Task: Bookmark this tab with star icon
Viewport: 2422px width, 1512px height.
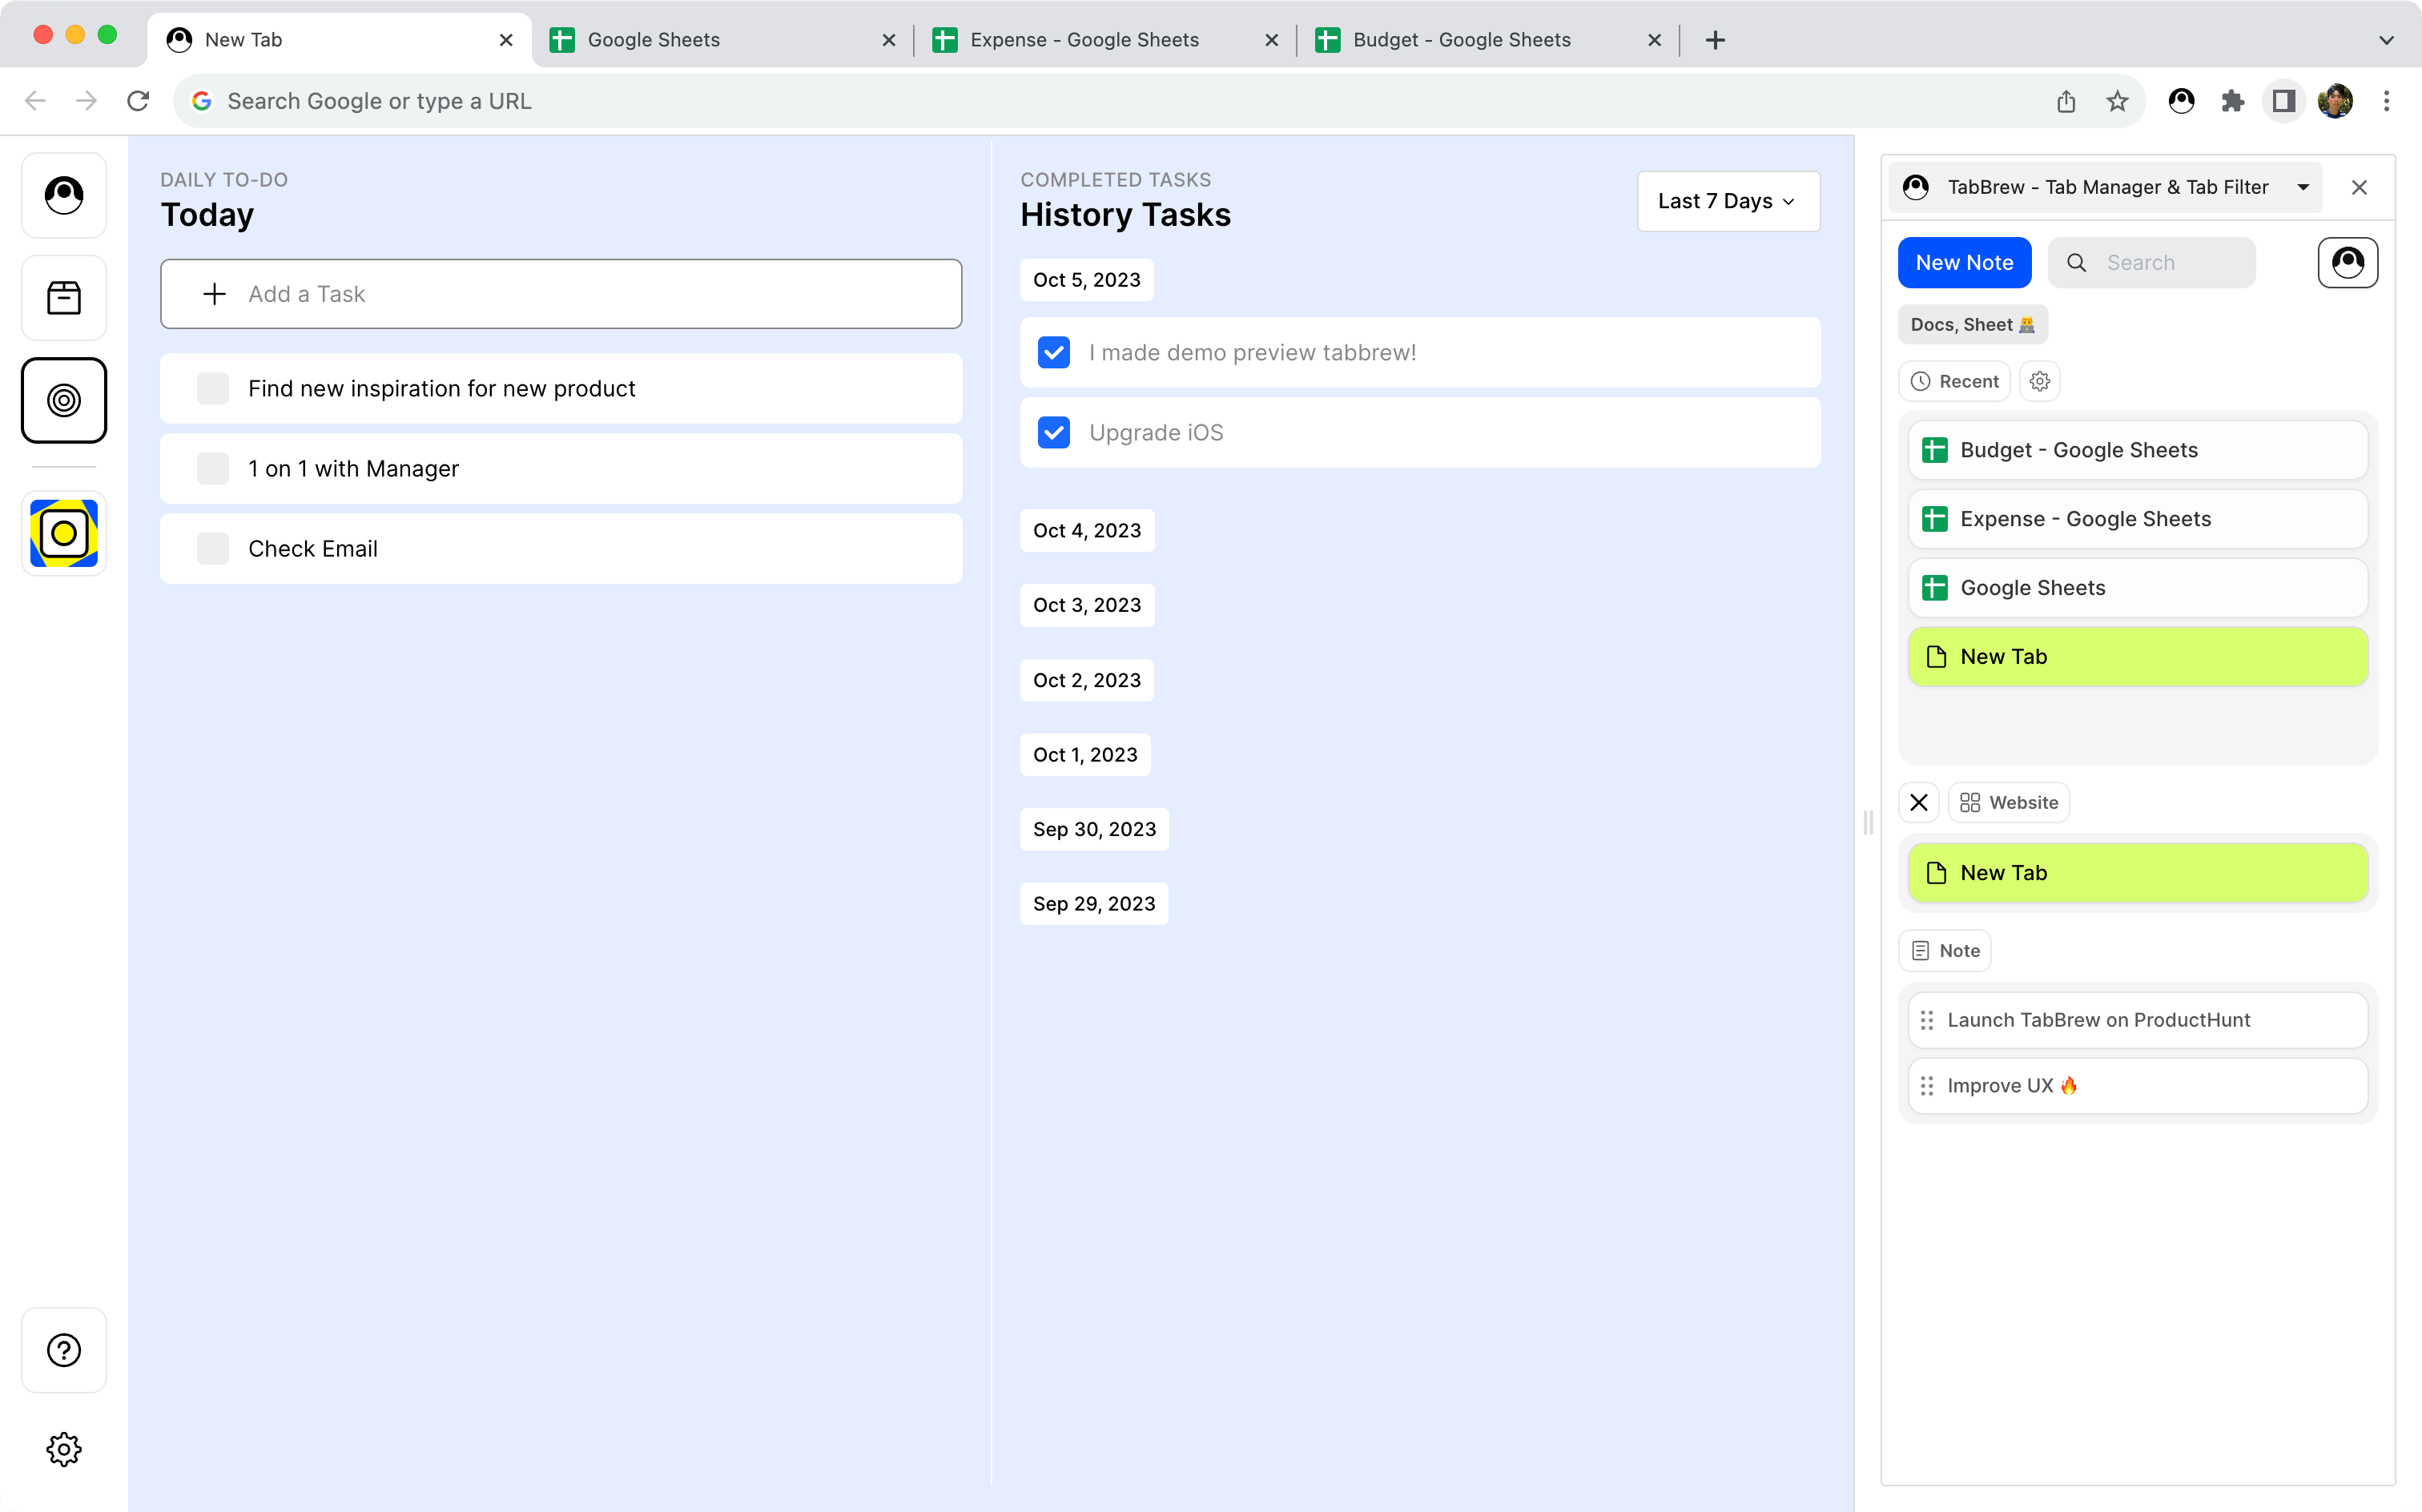Action: pyautogui.click(x=2117, y=101)
